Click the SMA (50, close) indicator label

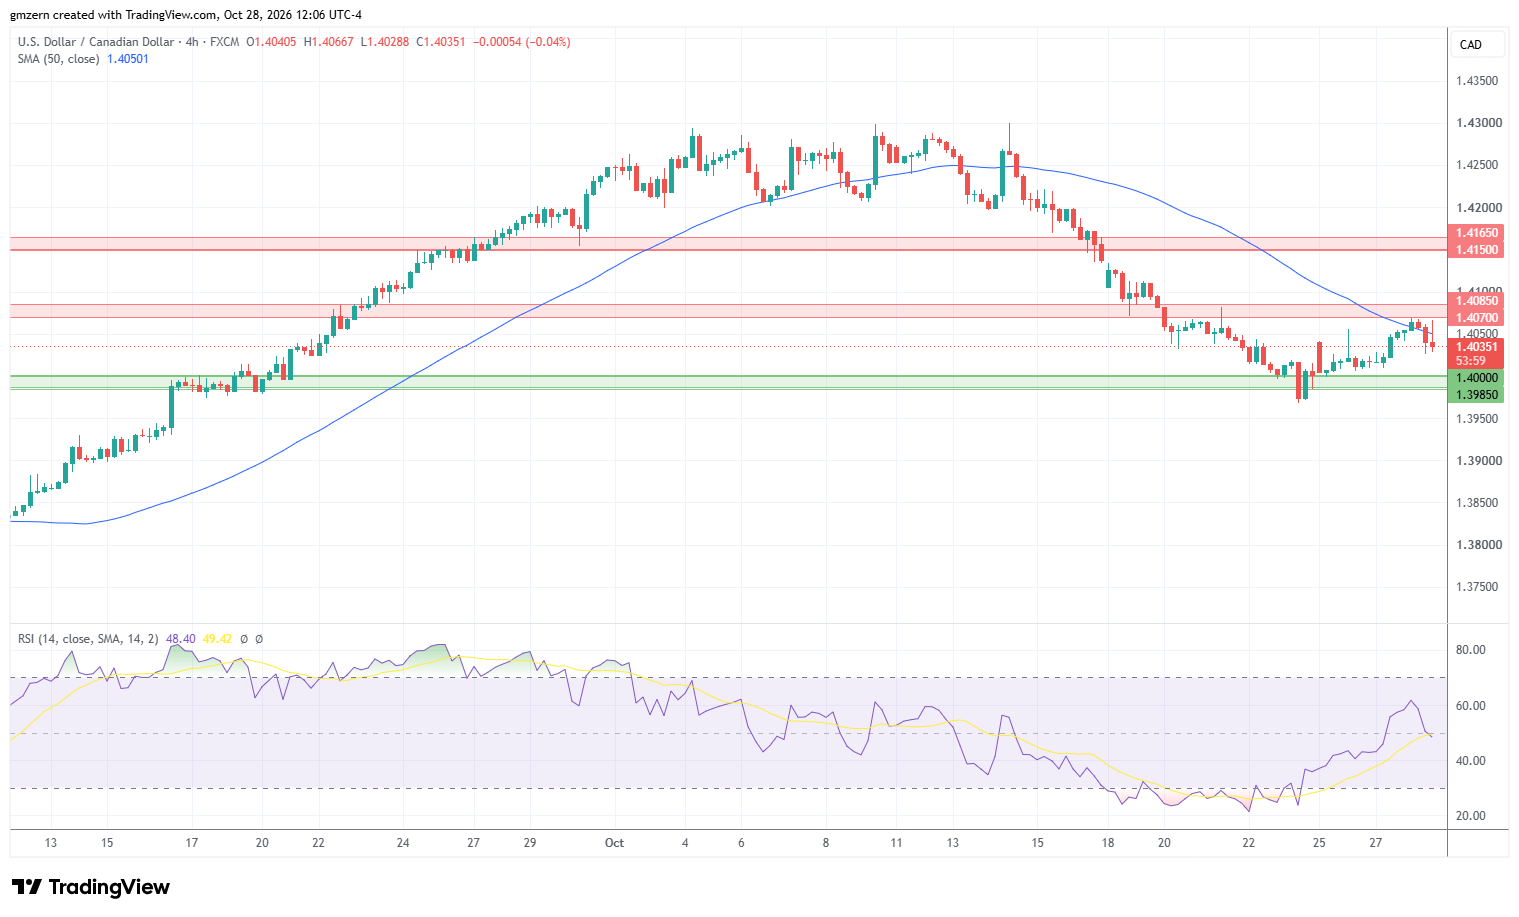pos(59,59)
